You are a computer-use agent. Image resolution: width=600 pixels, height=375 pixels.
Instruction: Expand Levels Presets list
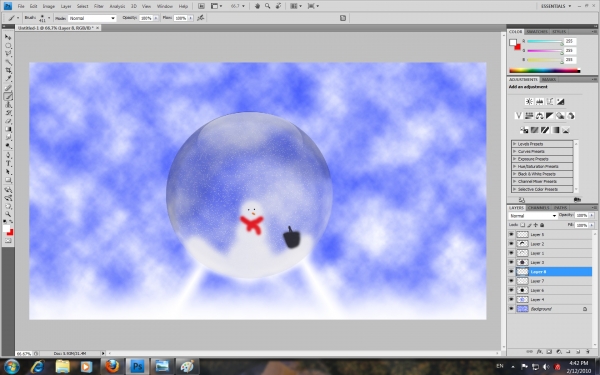(x=514, y=144)
